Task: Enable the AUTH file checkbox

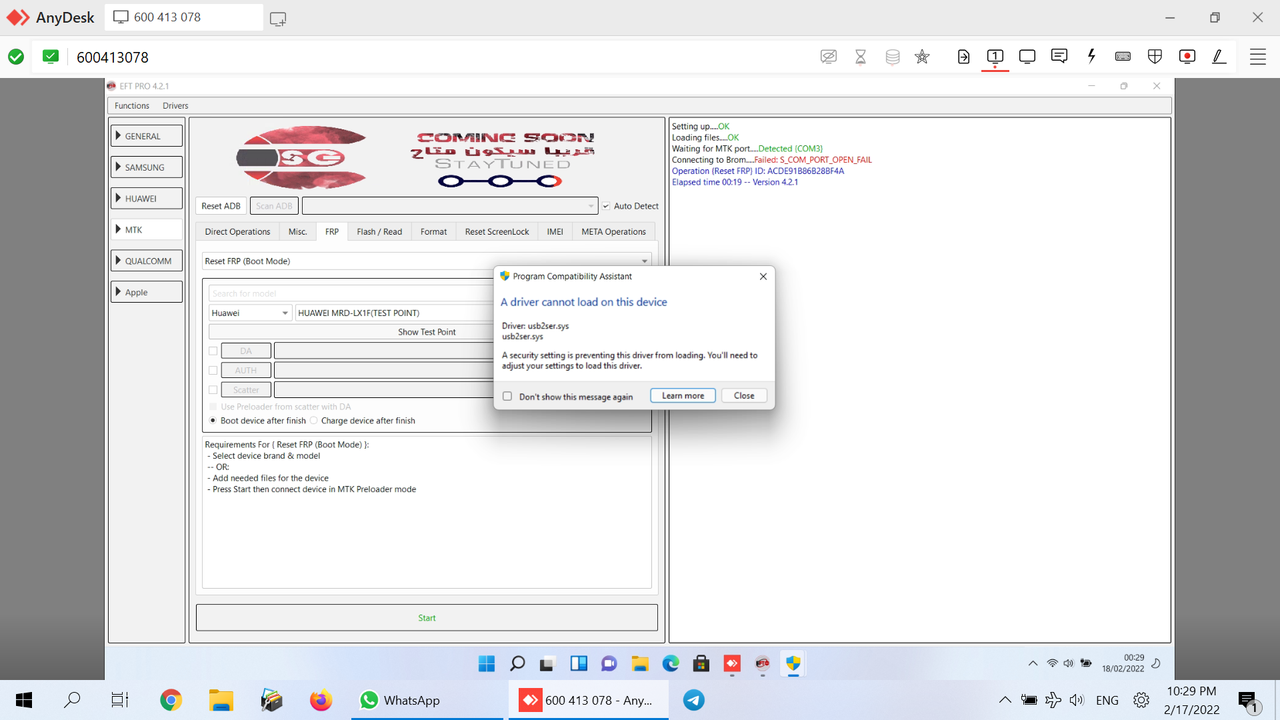Action: pos(213,370)
